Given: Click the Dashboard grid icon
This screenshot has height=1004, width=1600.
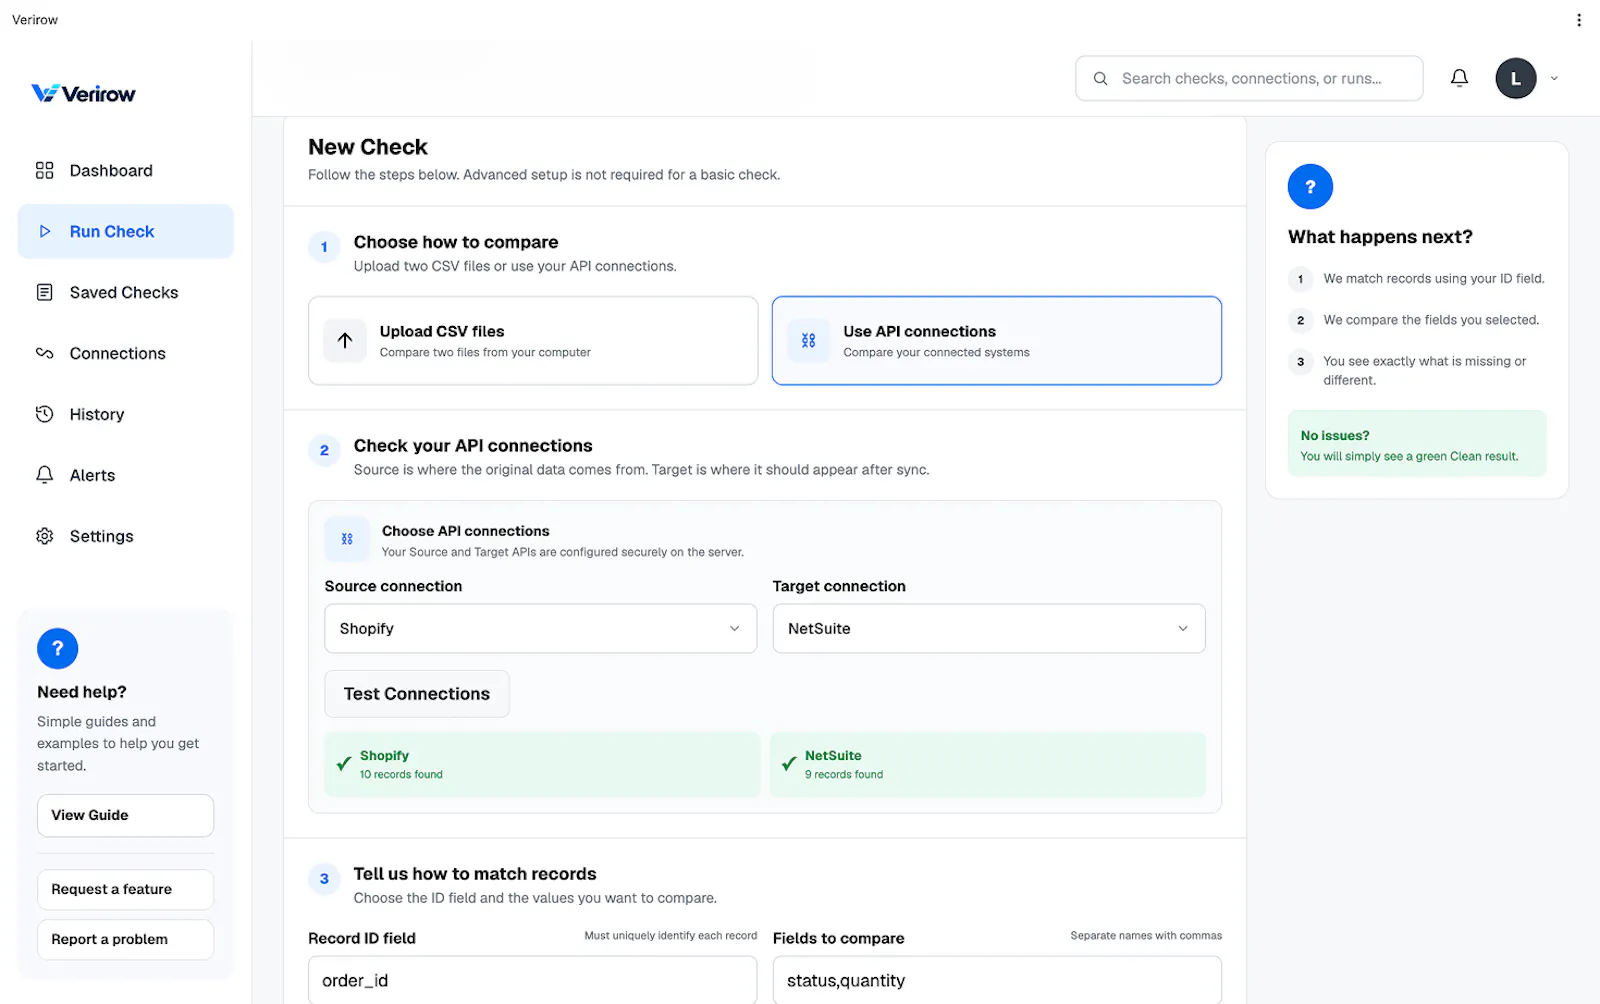Looking at the screenshot, I should point(44,170).
